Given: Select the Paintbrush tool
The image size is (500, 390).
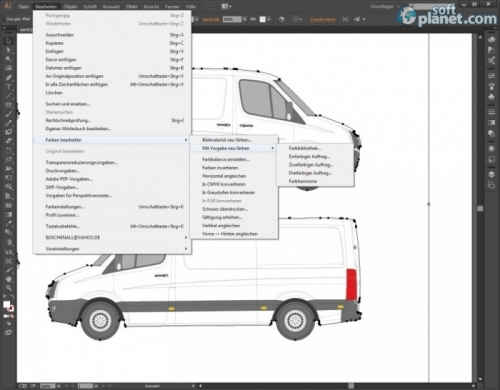Looking at the screenshot, I should click(9, 114).
